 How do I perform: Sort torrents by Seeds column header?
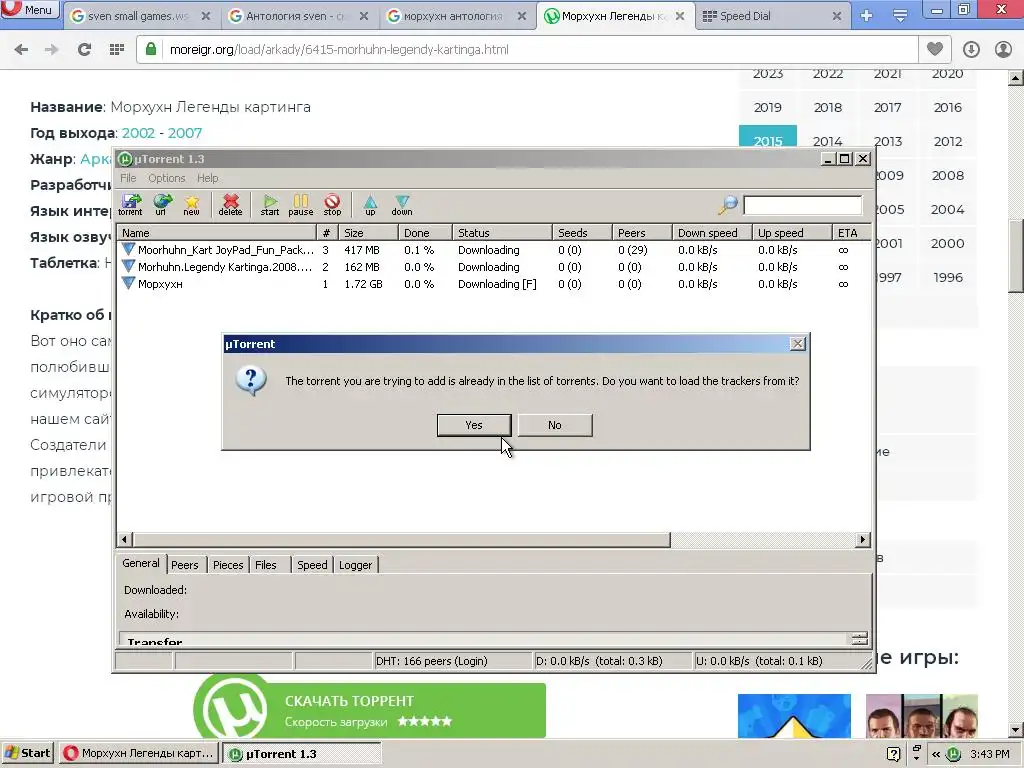[x=582, y=233]
